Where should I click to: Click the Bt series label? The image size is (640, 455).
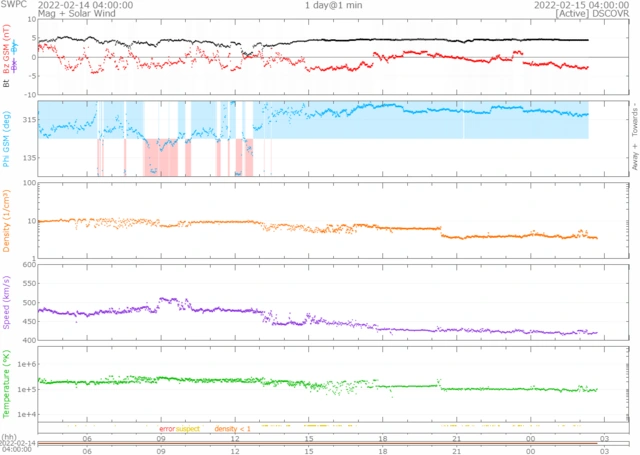click(x=7, y=84)
